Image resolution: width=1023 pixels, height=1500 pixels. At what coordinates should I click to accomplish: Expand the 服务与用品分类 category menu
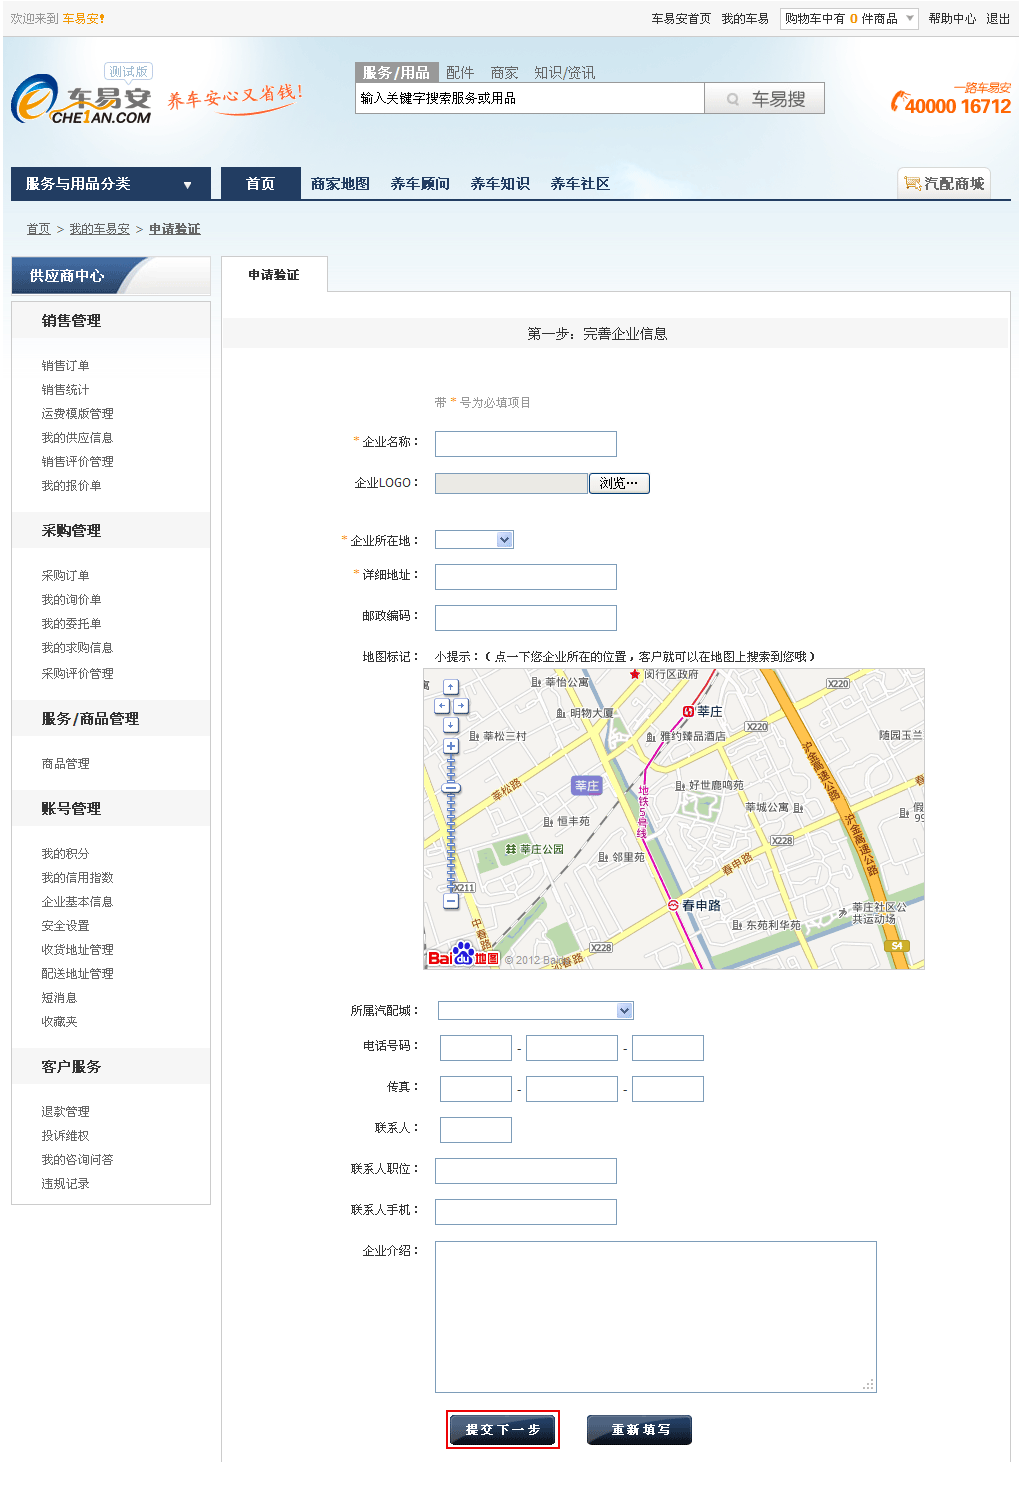[111, 184]
